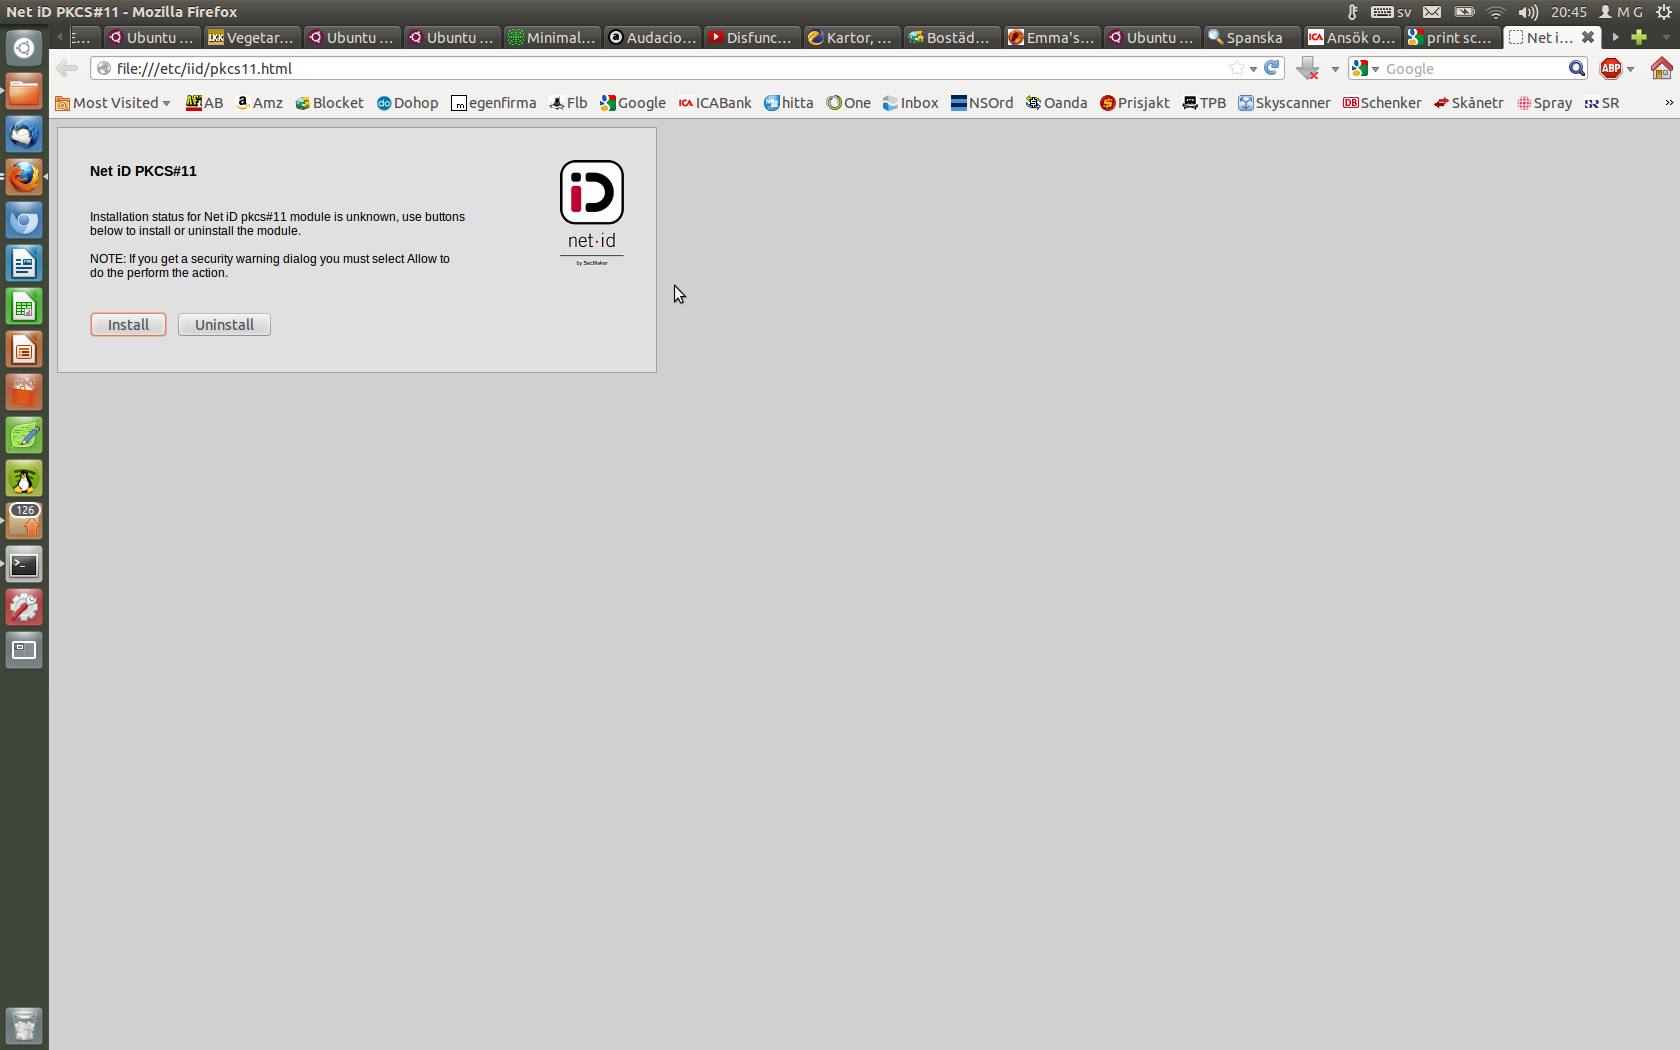Image resolution: width=1680 pixels, height=1050 pixels.
Task: Open Terminal in launcher
Action: [x=24, y=564]
